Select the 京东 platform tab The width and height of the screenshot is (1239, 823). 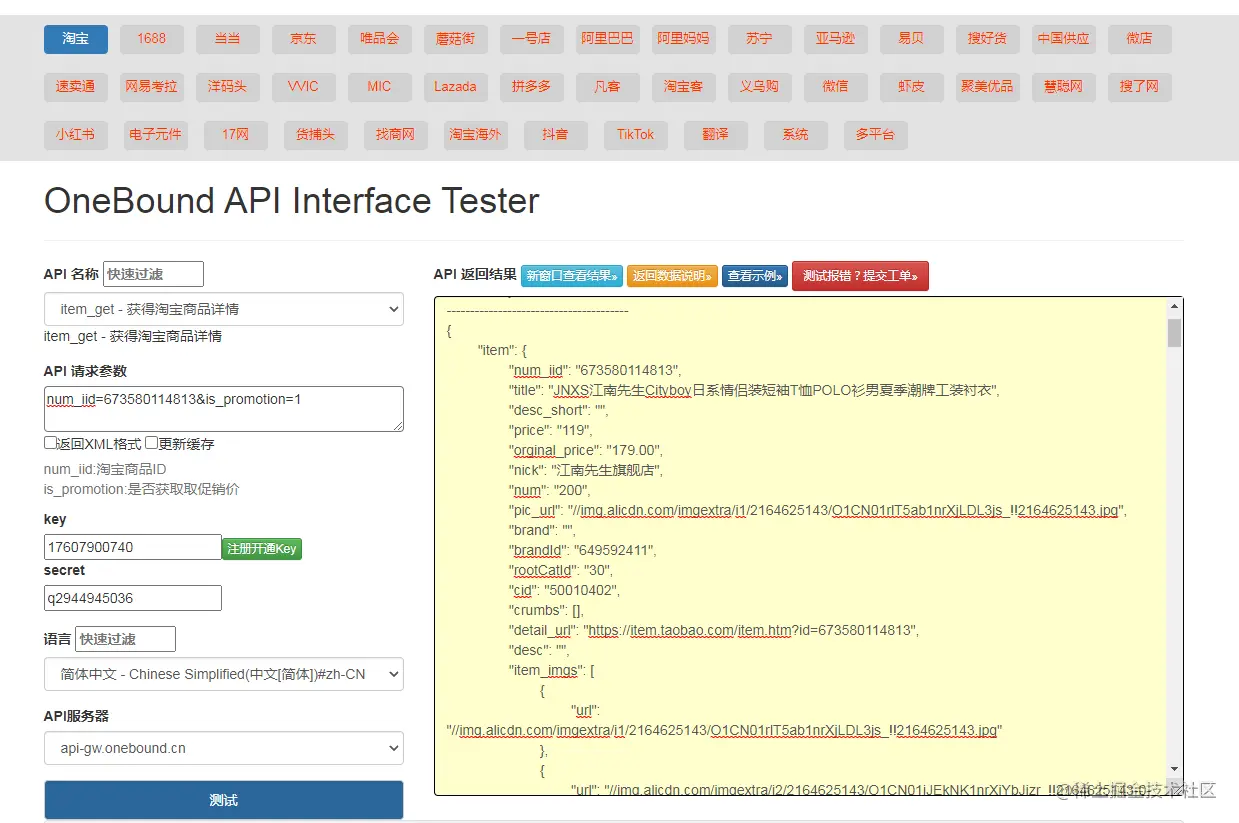[304, 39]
